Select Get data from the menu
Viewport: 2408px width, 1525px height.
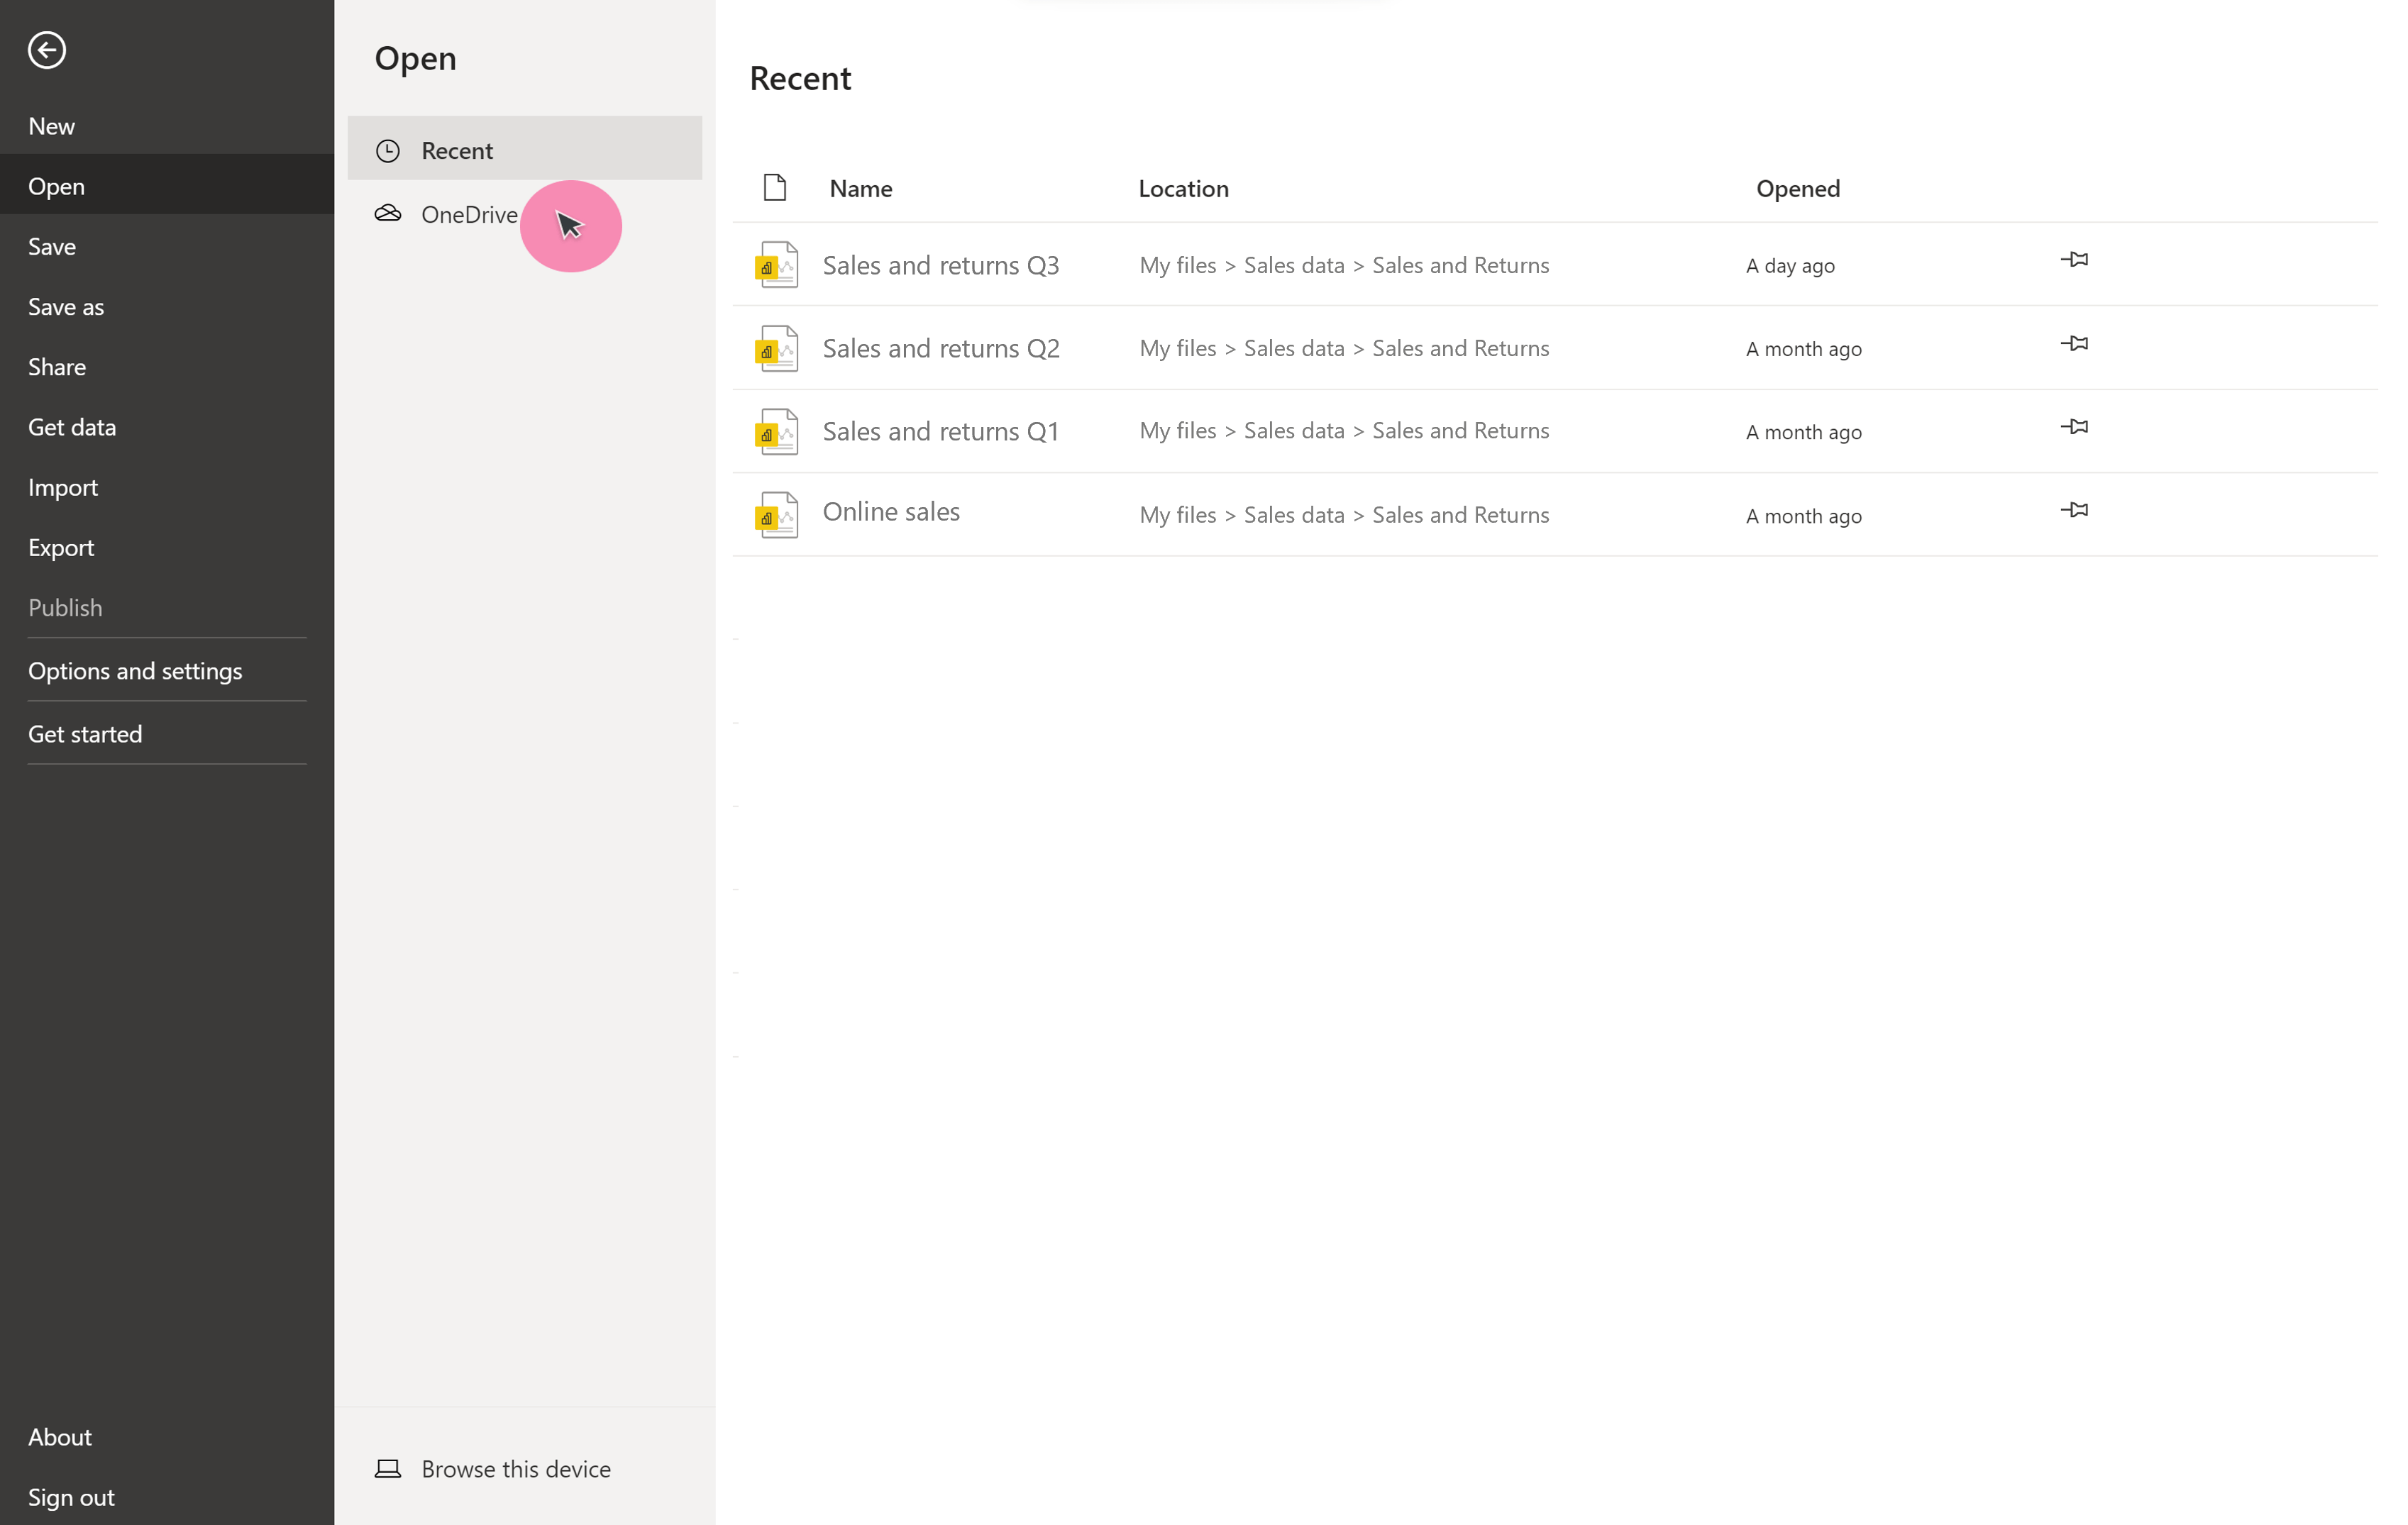[72, 427]
